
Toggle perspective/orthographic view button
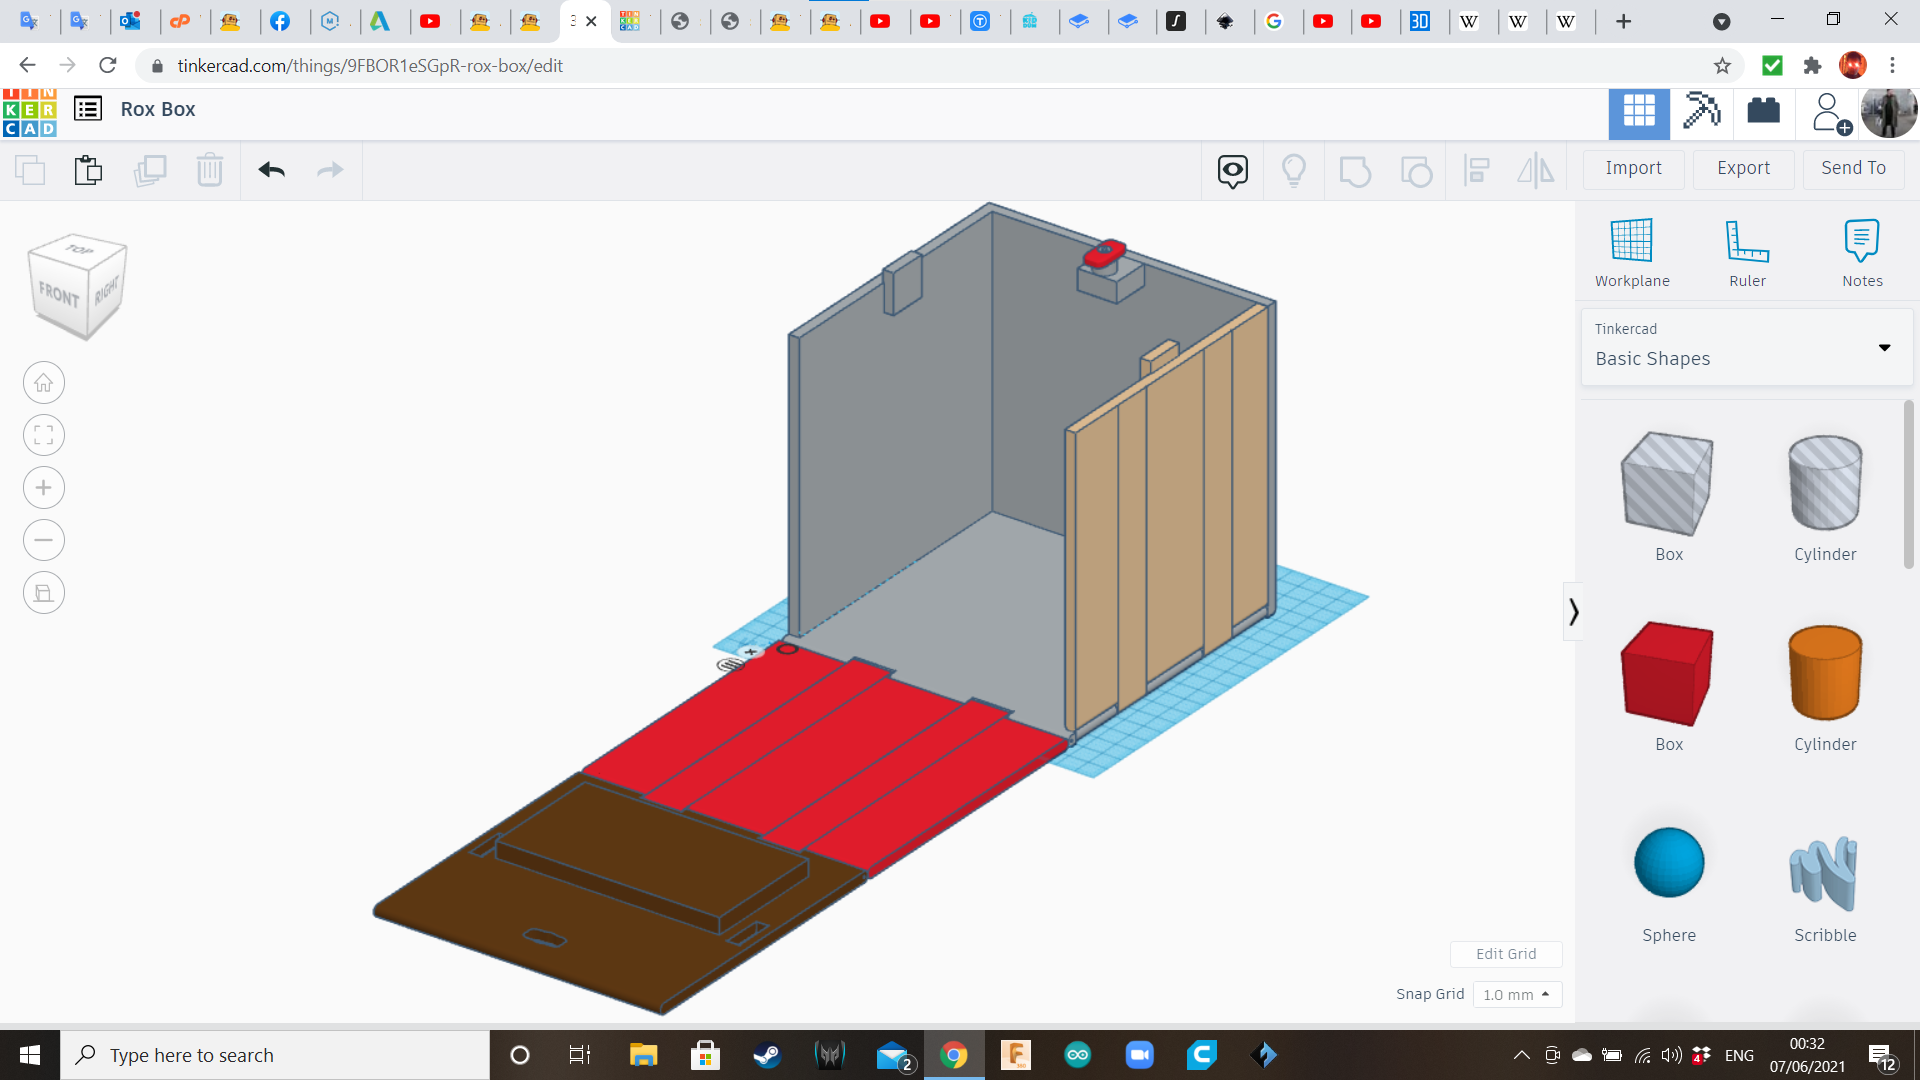(x=44, y=593)
